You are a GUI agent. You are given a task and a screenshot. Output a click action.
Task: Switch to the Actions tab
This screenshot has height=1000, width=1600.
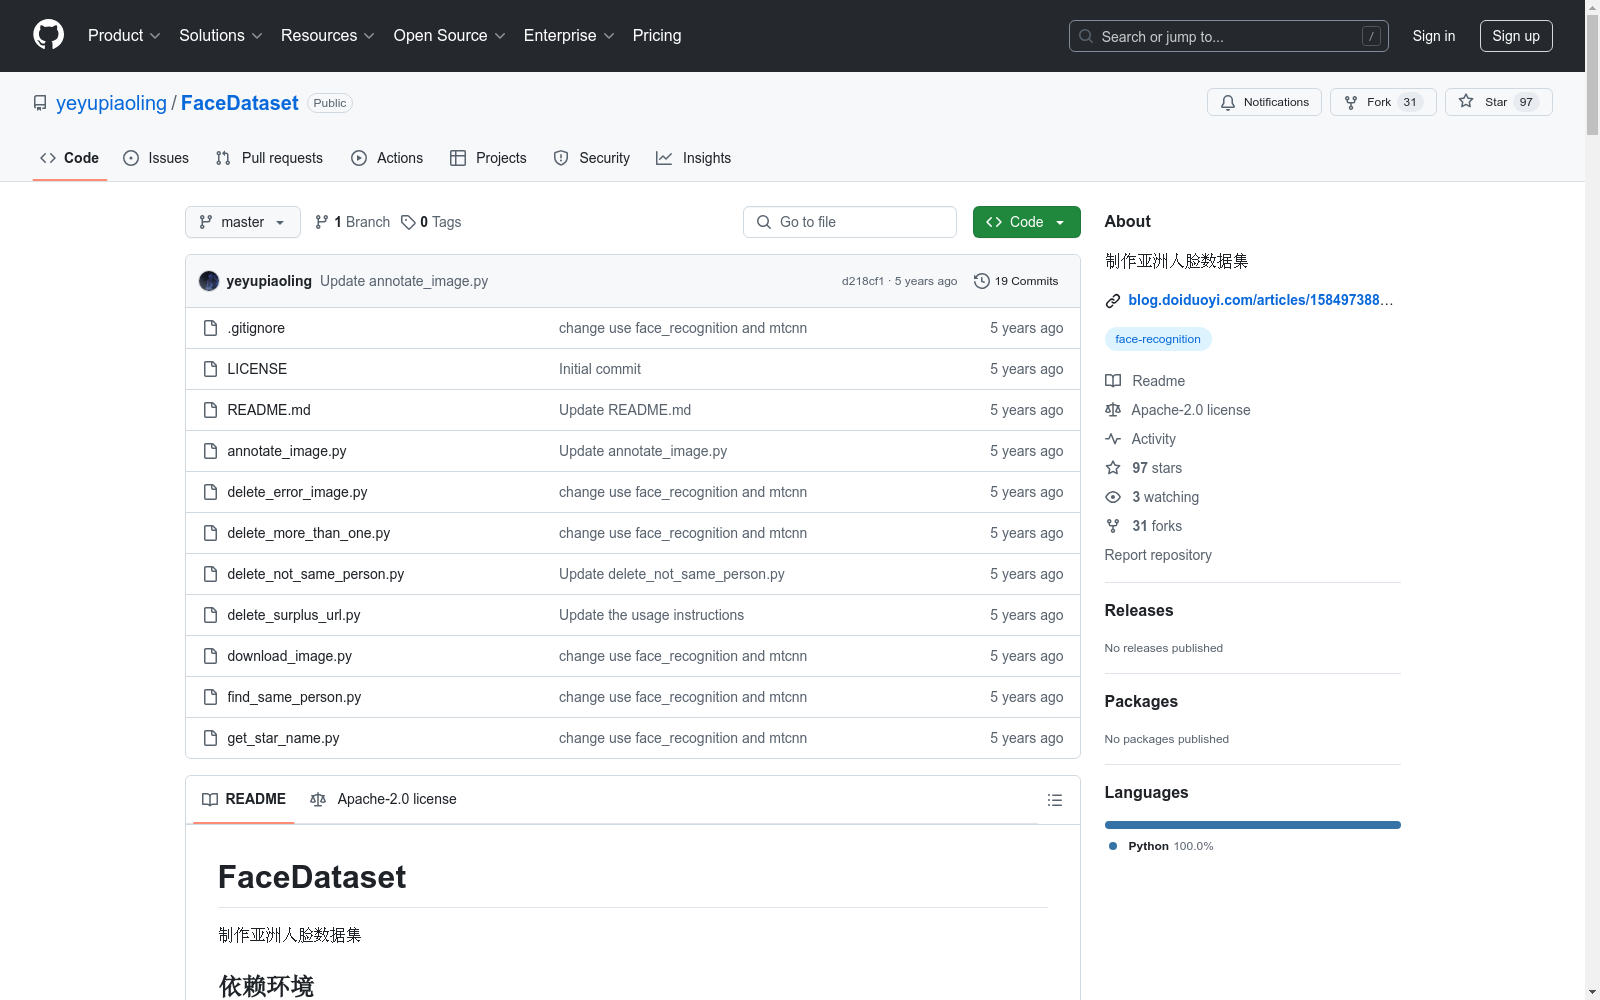[x=387, y=158]
